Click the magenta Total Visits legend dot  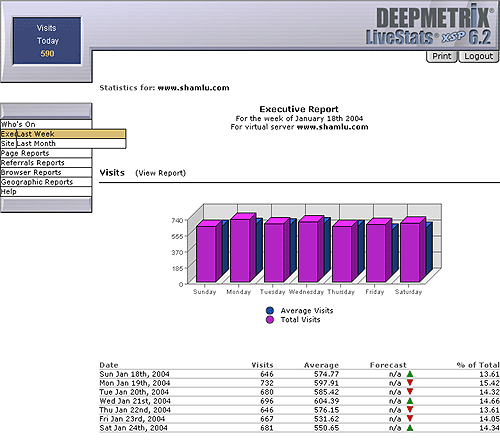270,320
